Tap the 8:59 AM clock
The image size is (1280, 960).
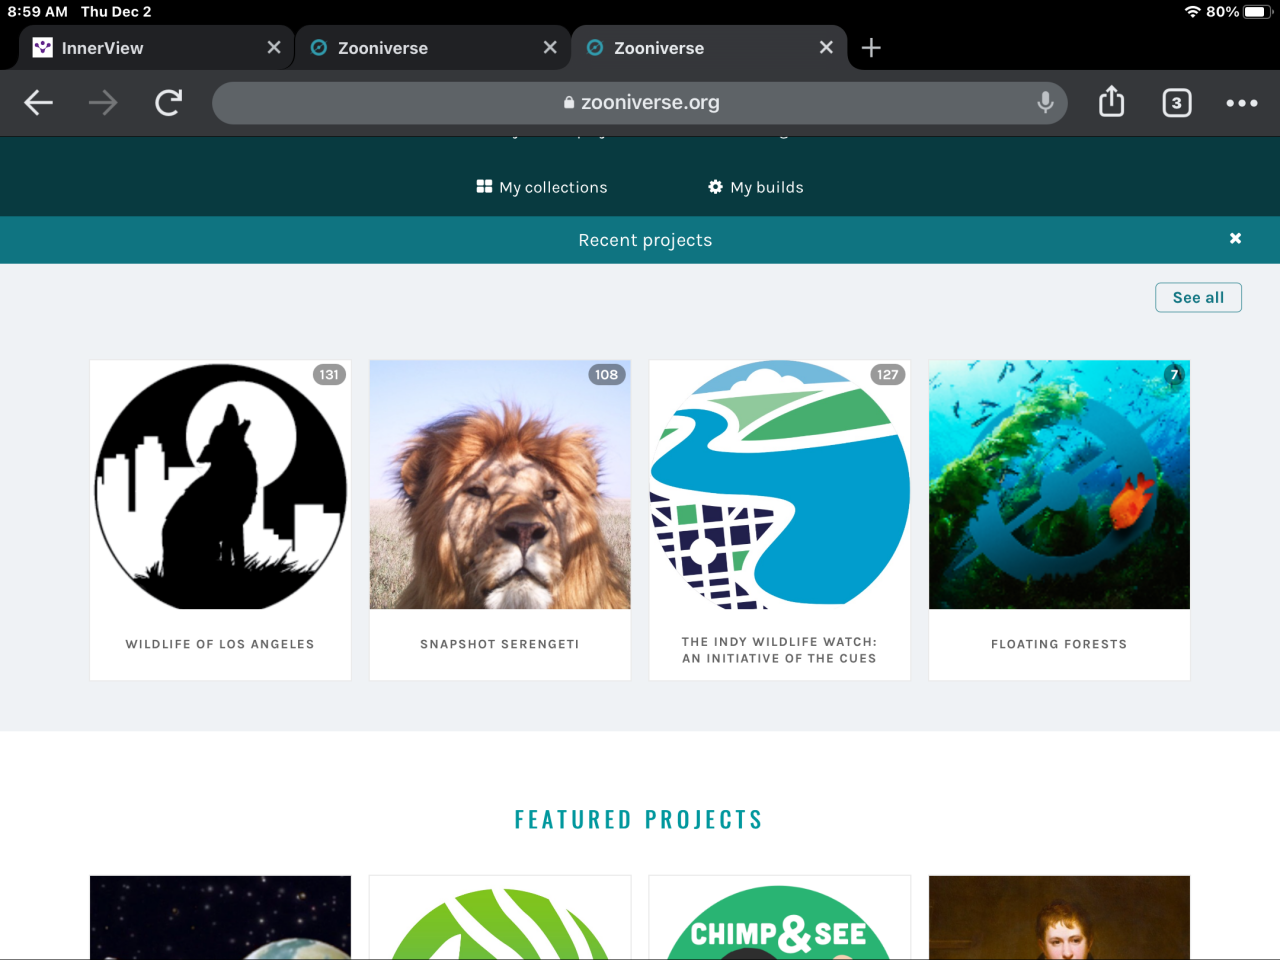coord(38,12)
